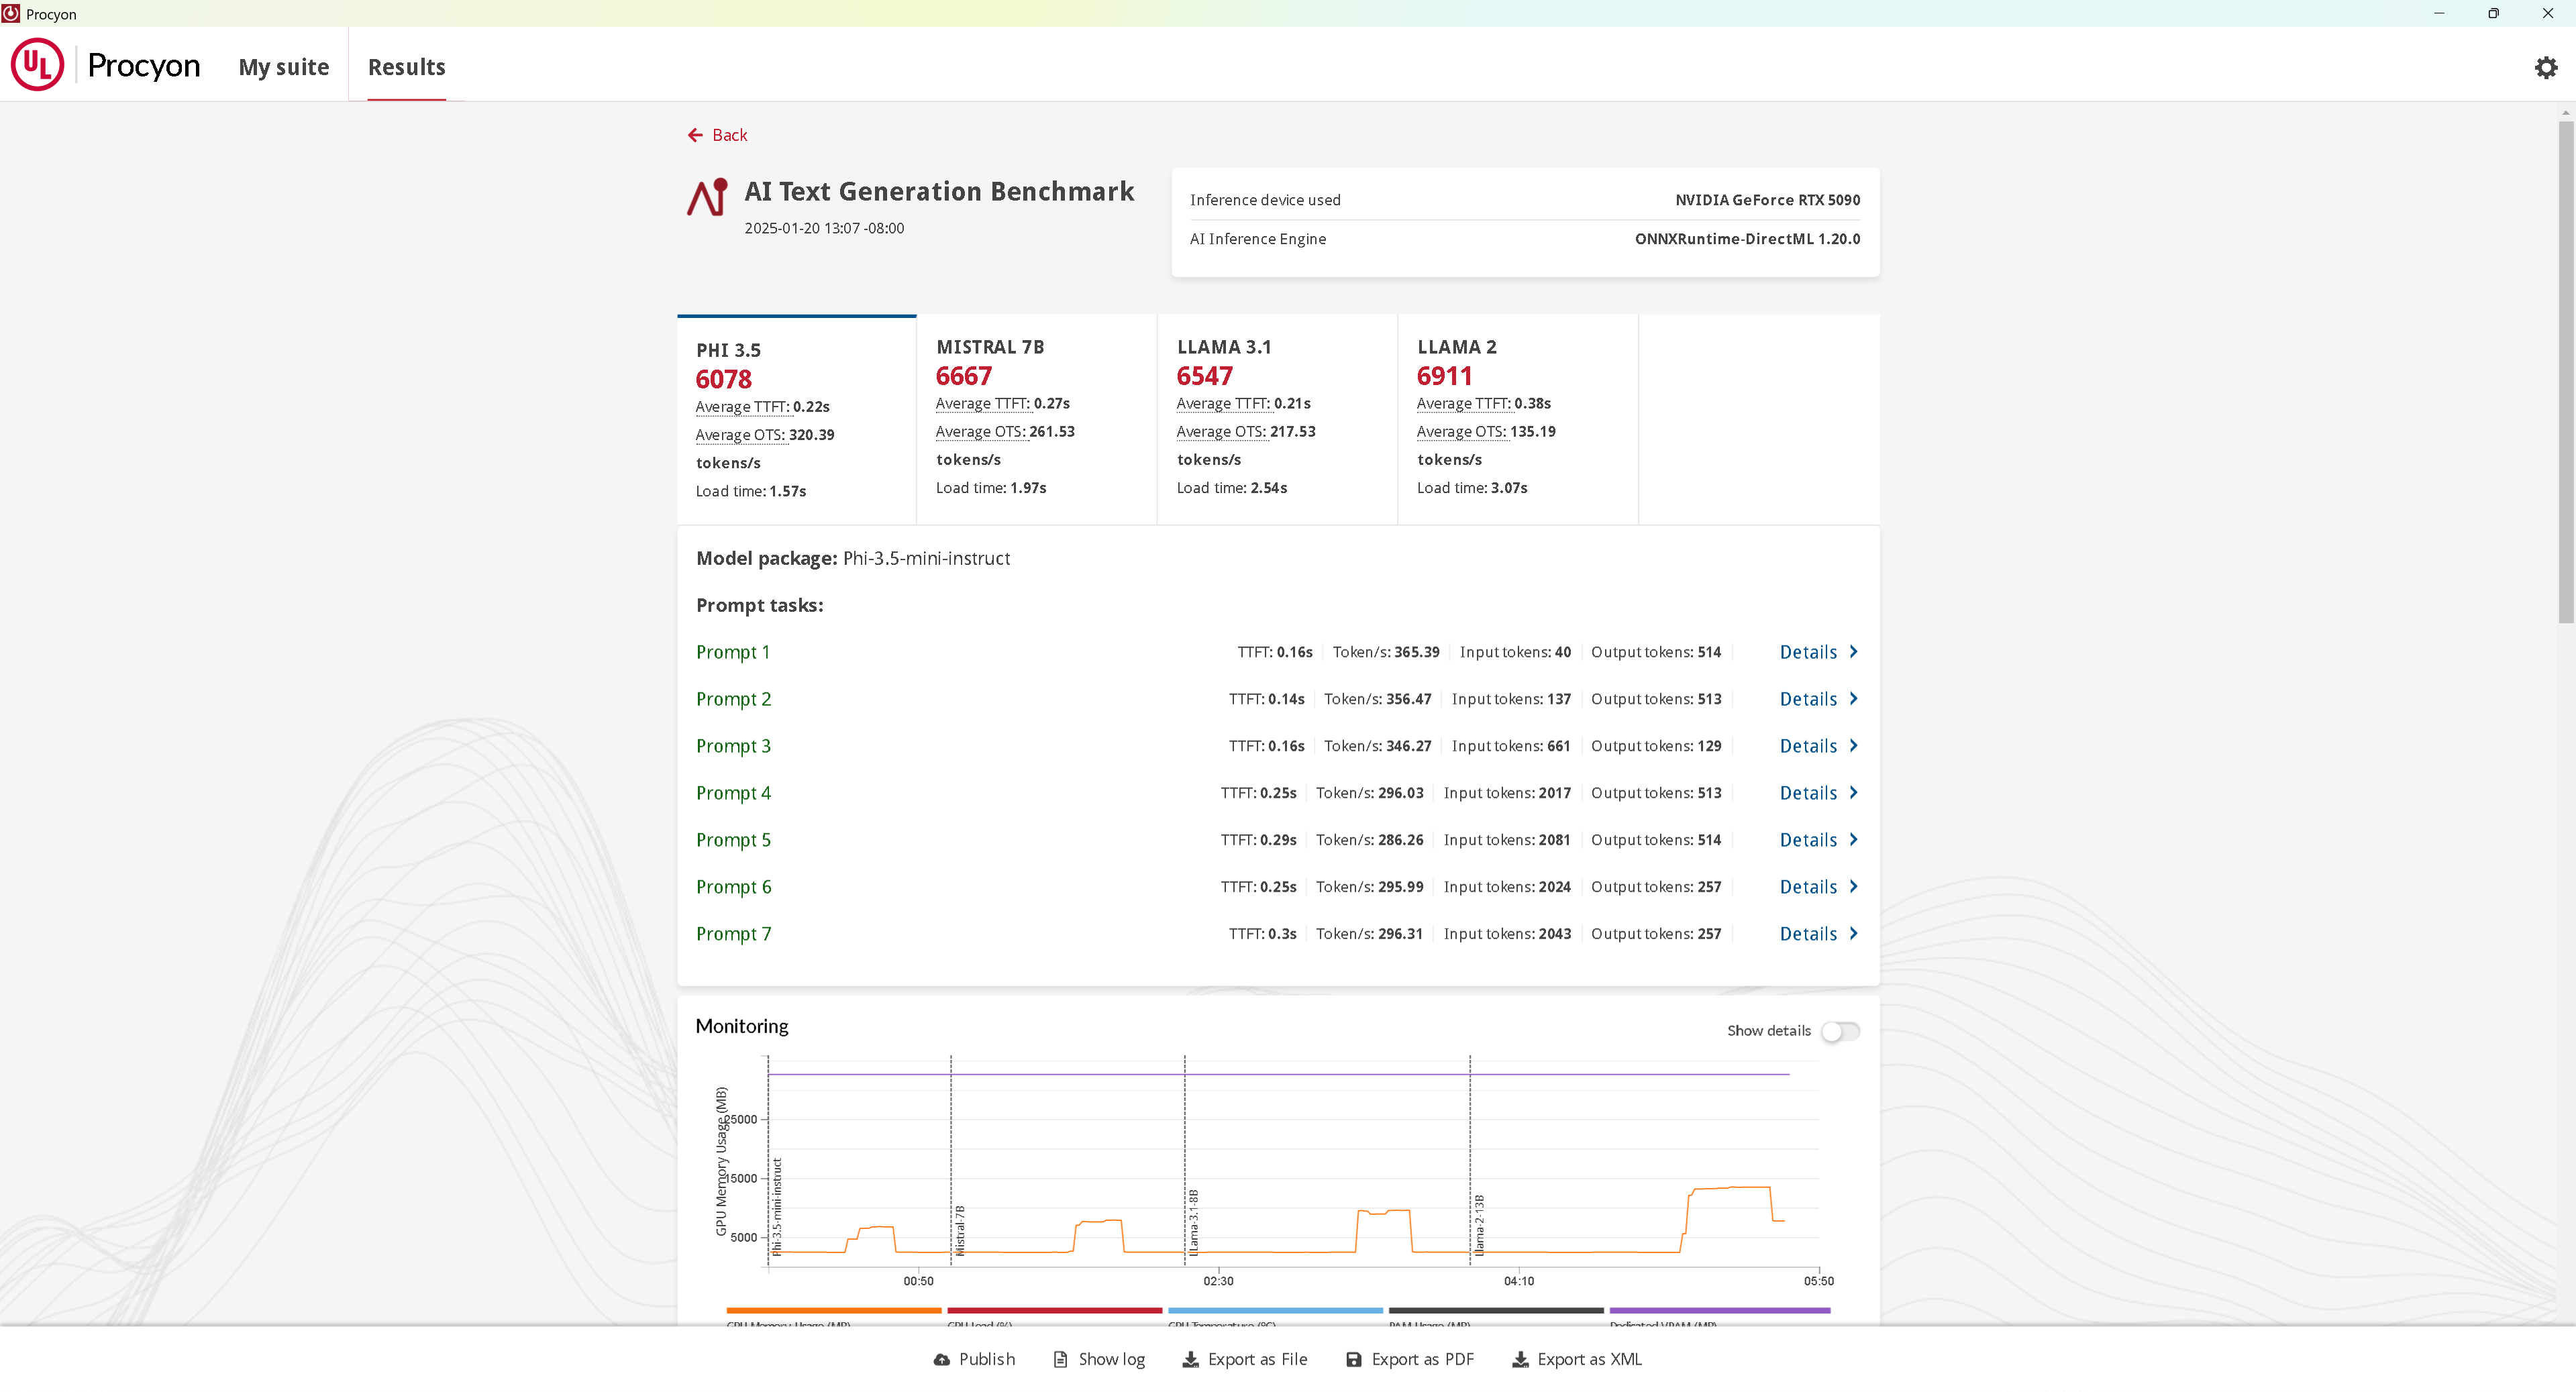This screenshot has height=1392, width=2576.
Task: Open the Prompt 3 link
Action: 734,746
